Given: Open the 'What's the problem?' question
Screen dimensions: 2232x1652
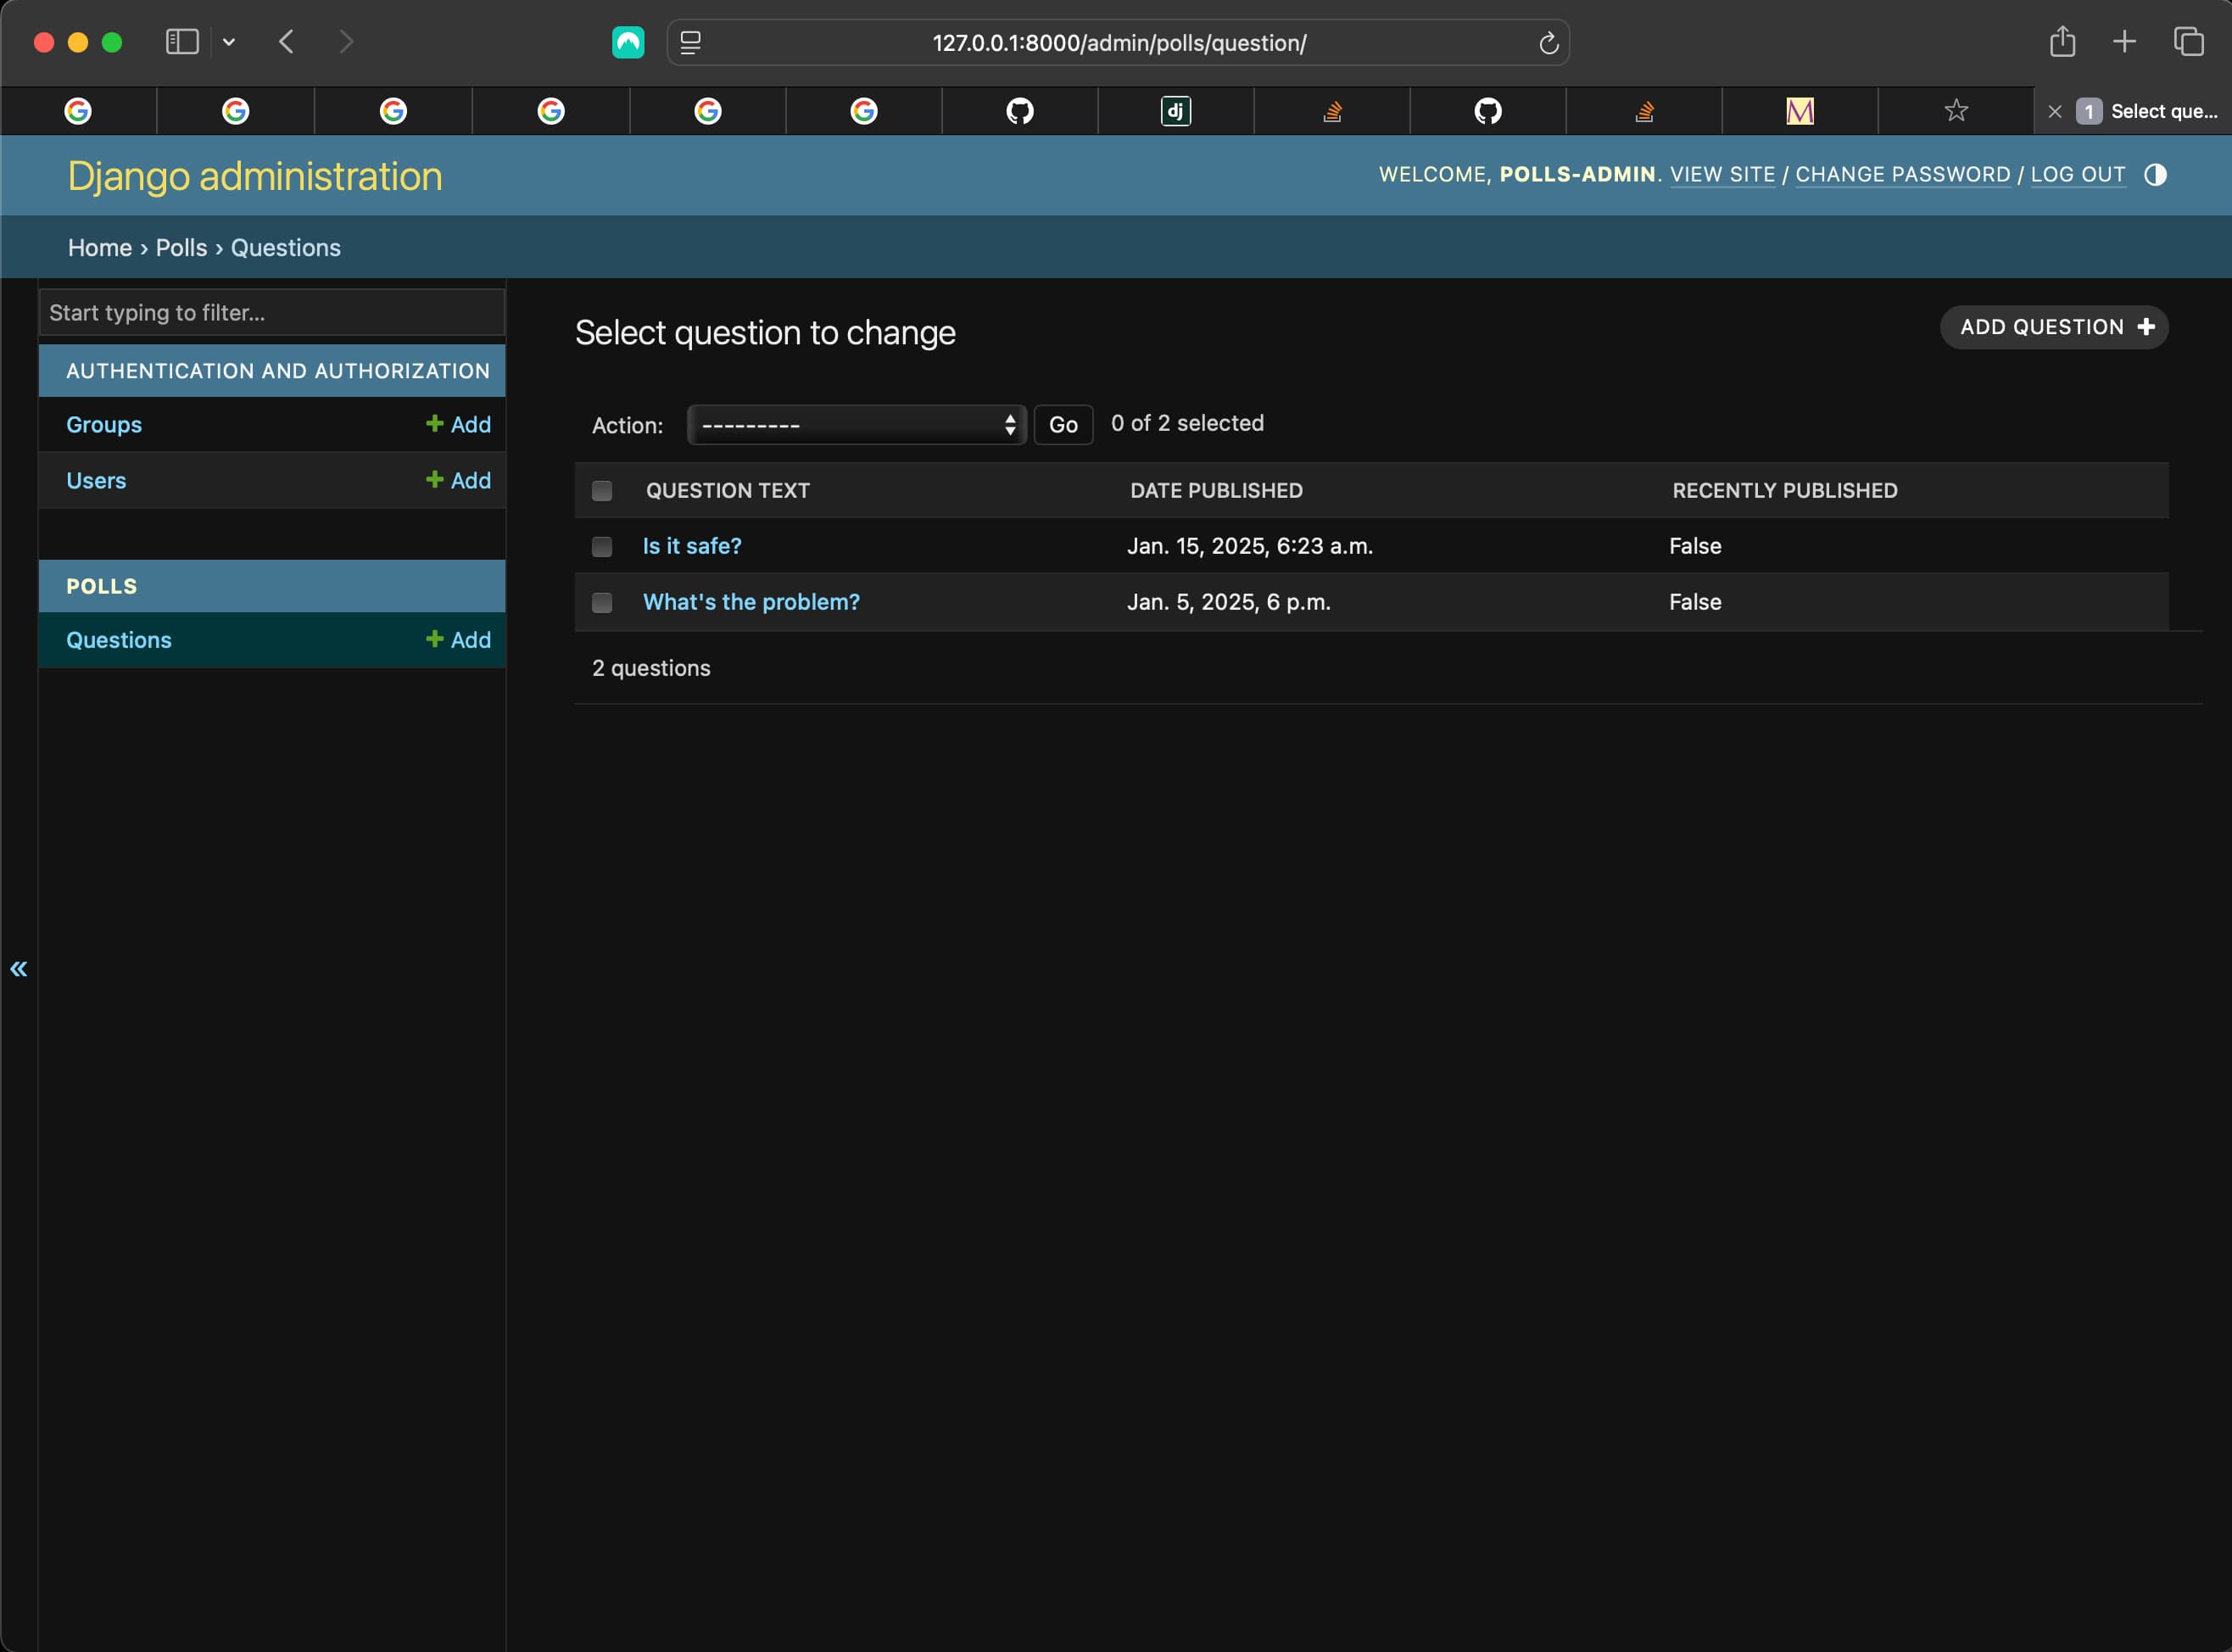Looking at the screenshot, I should coord(751,603).
